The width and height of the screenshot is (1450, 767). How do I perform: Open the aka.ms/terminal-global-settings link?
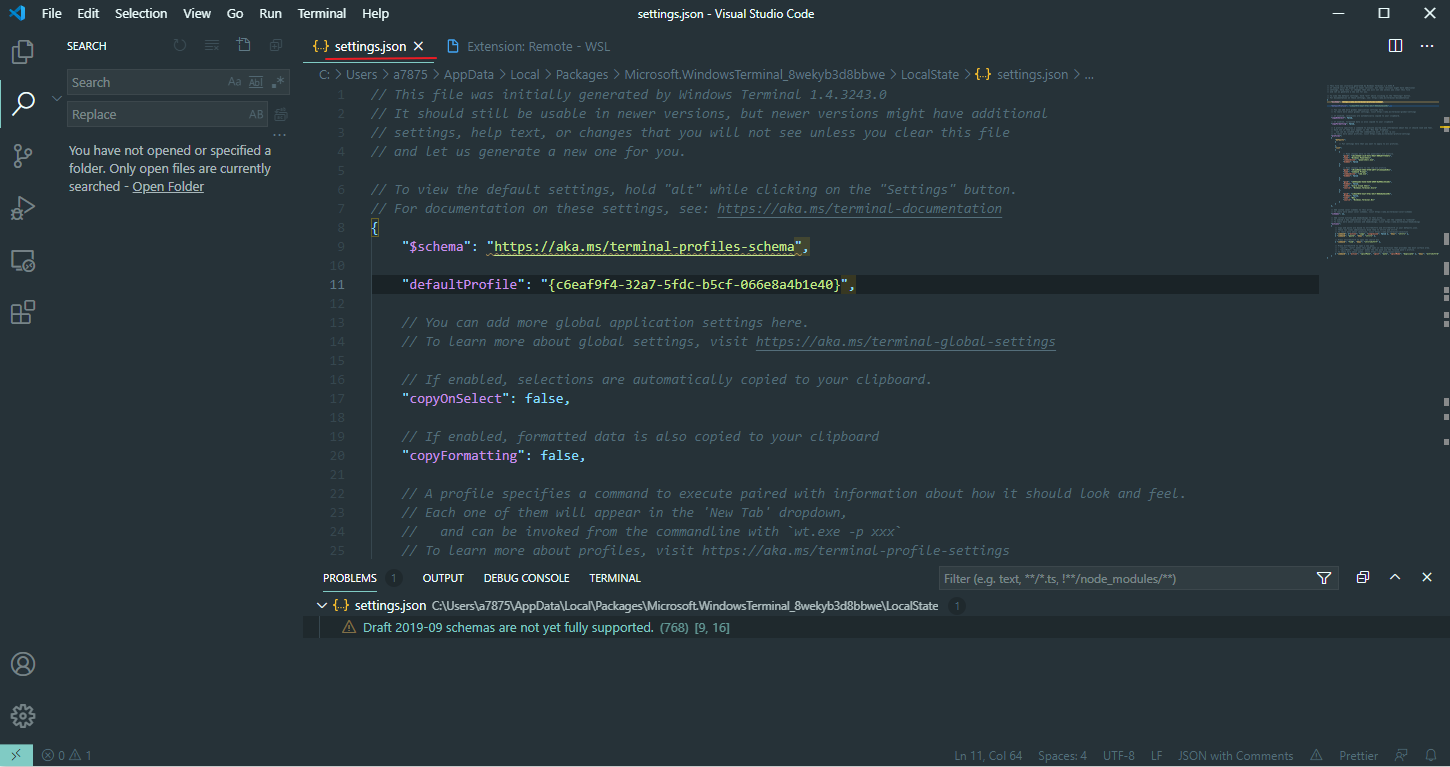(x=905, y=341)
